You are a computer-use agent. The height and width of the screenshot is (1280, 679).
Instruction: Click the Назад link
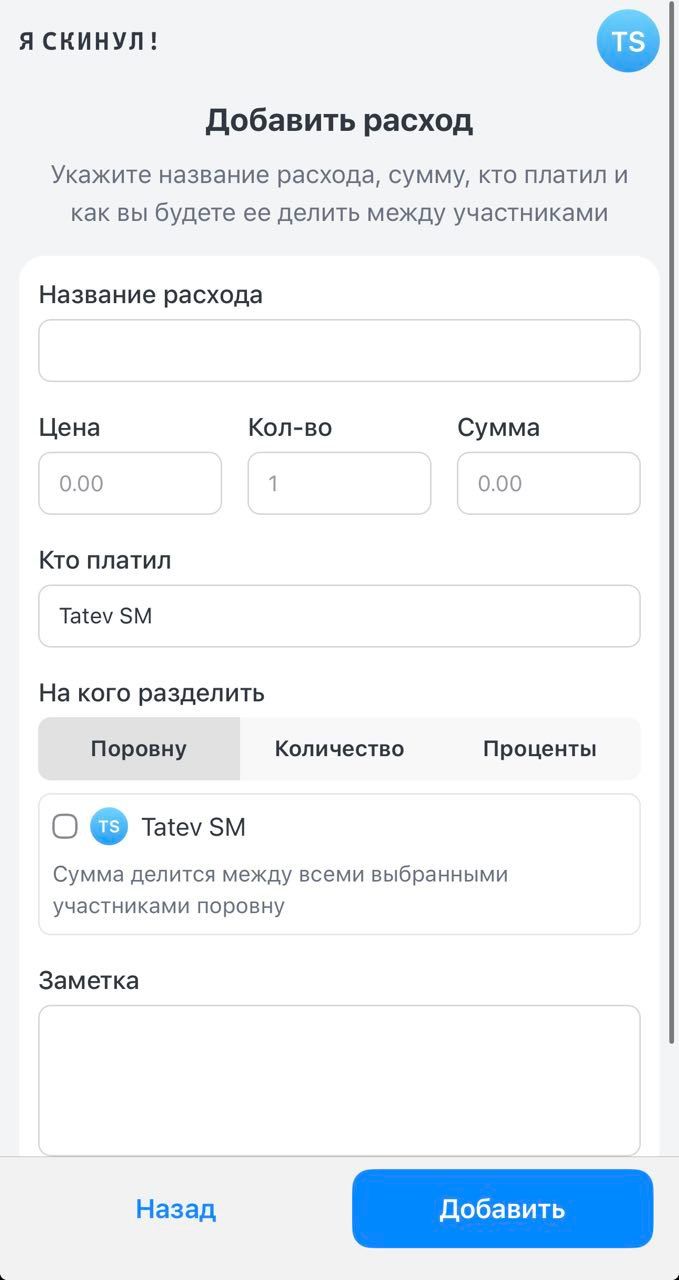175,1208
